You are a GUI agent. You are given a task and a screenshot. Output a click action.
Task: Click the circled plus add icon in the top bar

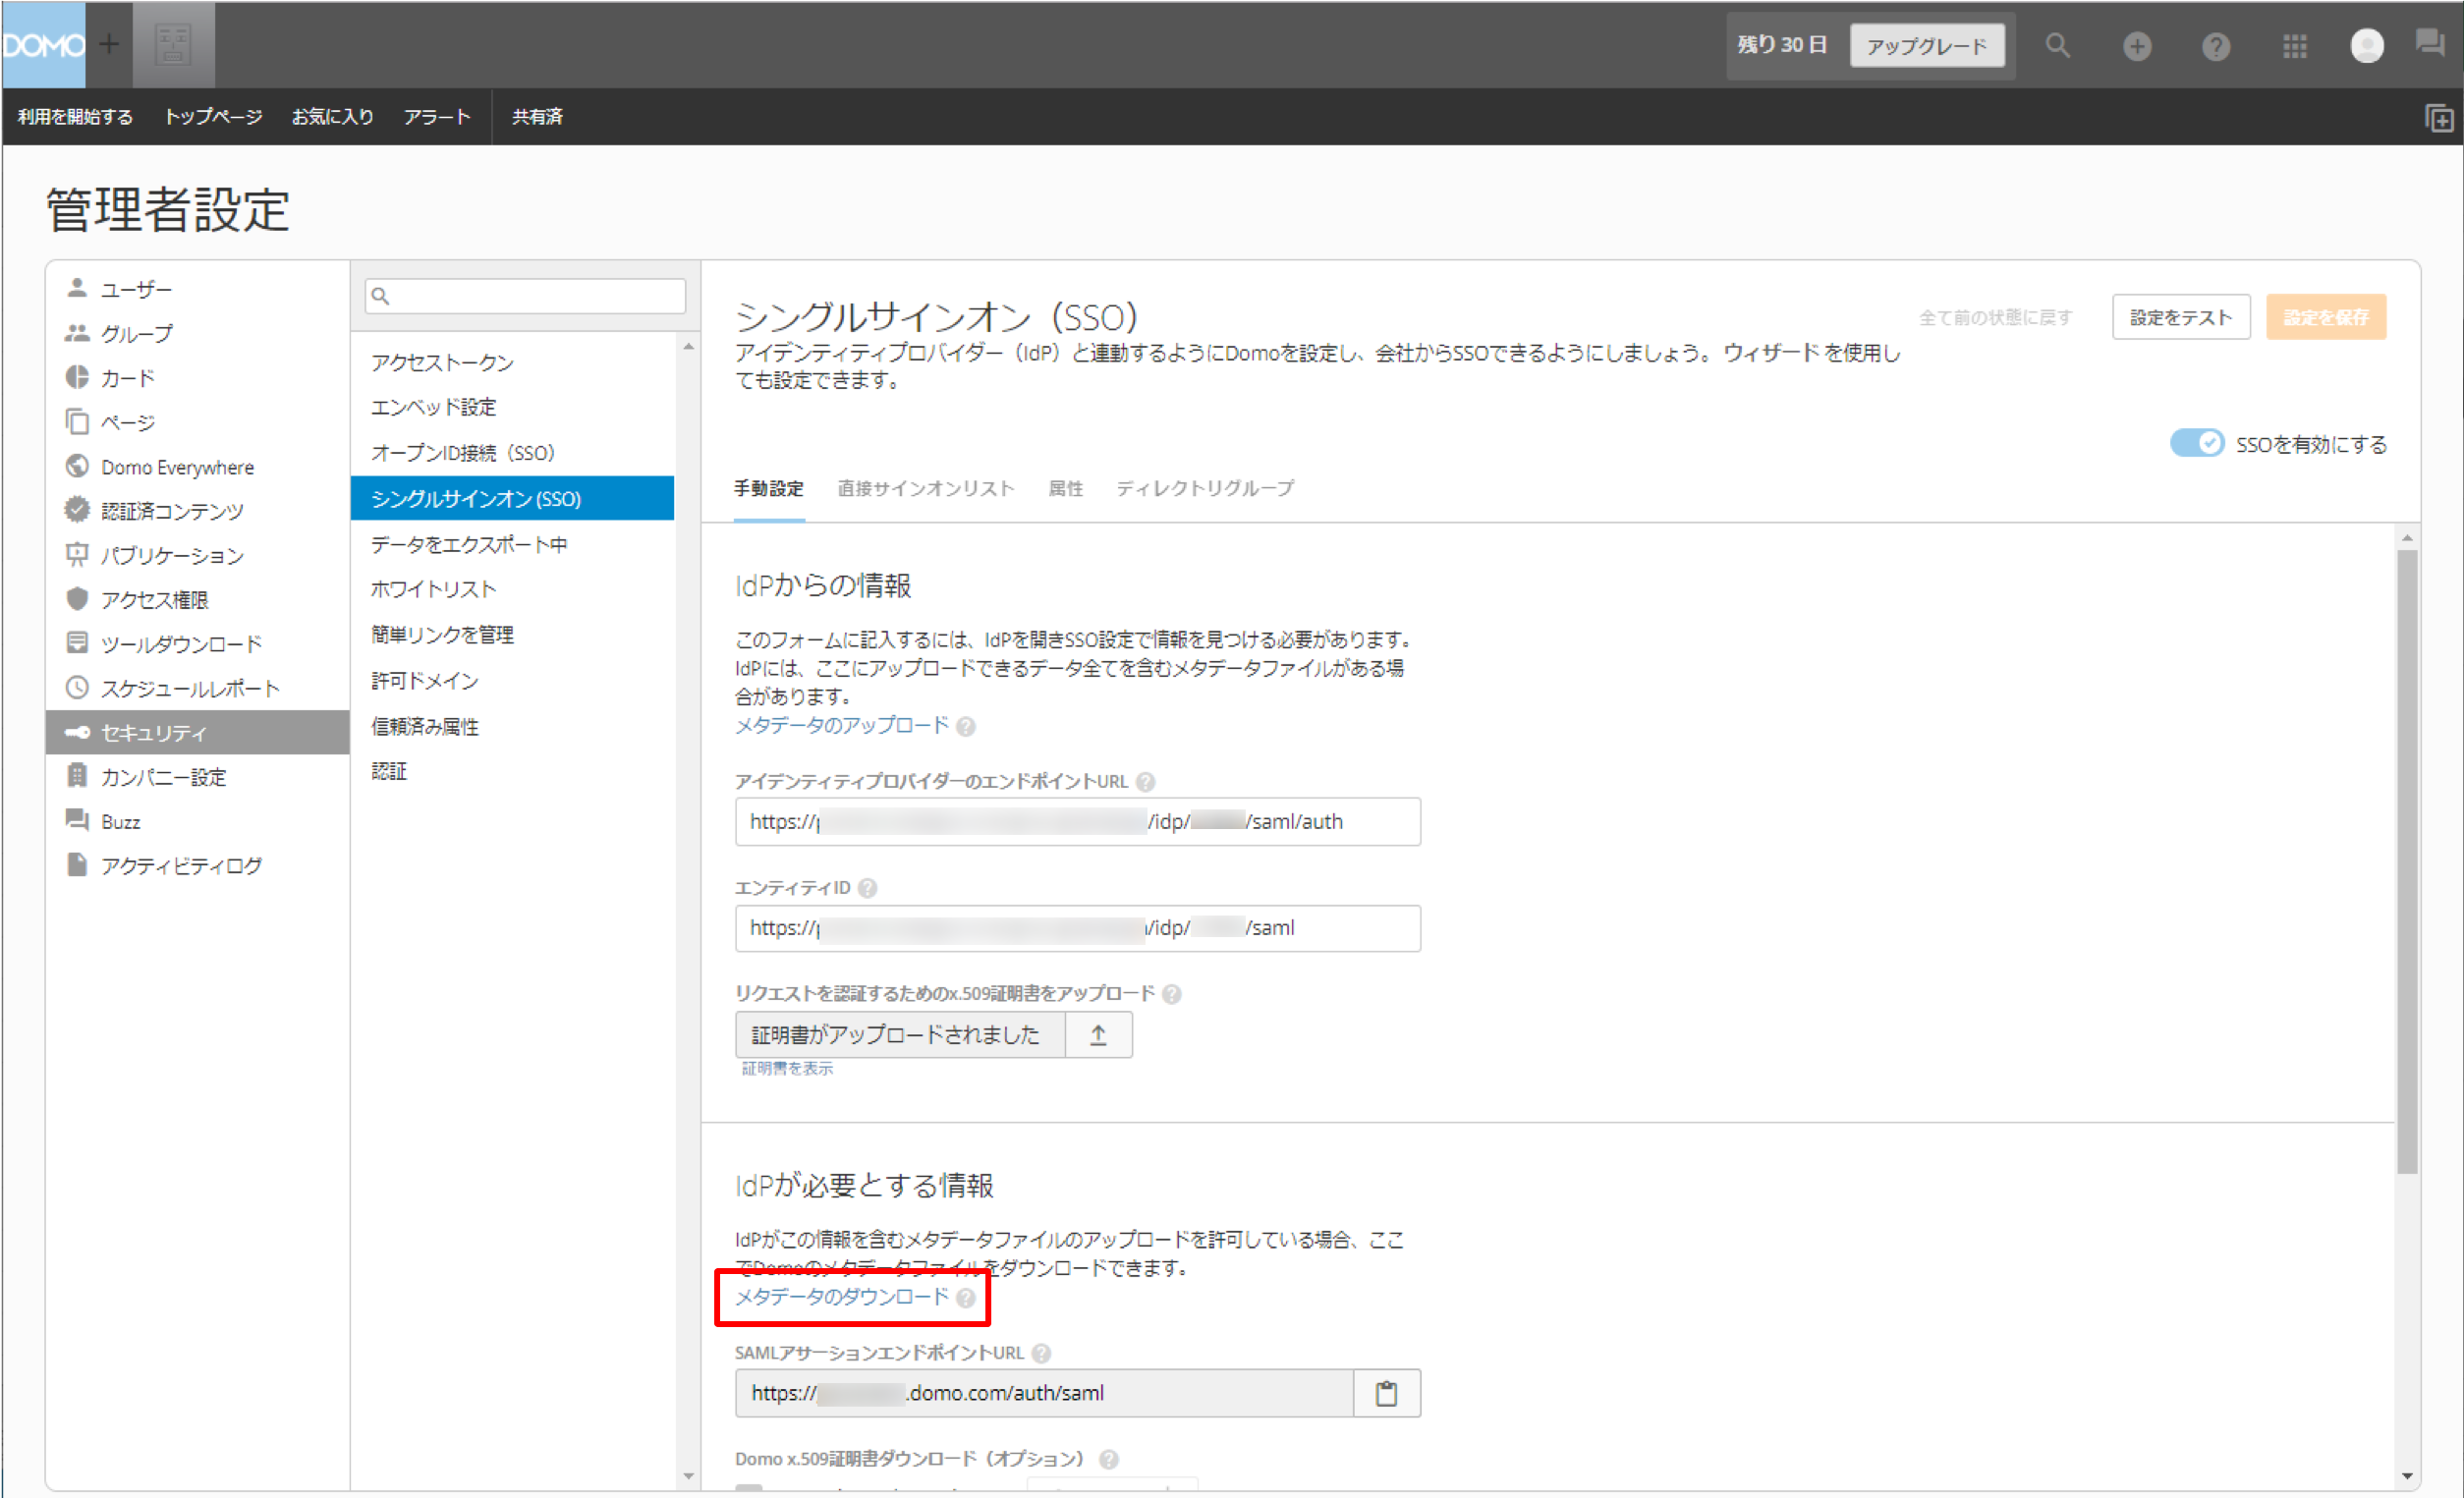2137,46
